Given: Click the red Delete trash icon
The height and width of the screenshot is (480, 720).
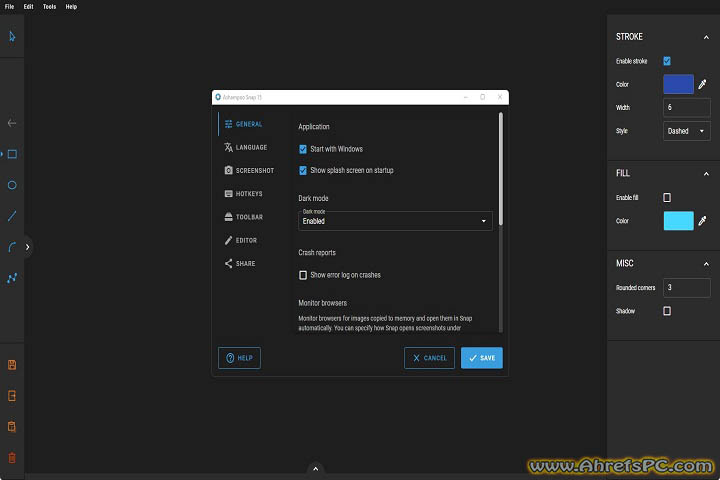Looking at the screenshot, I should (x=12, y=457).
